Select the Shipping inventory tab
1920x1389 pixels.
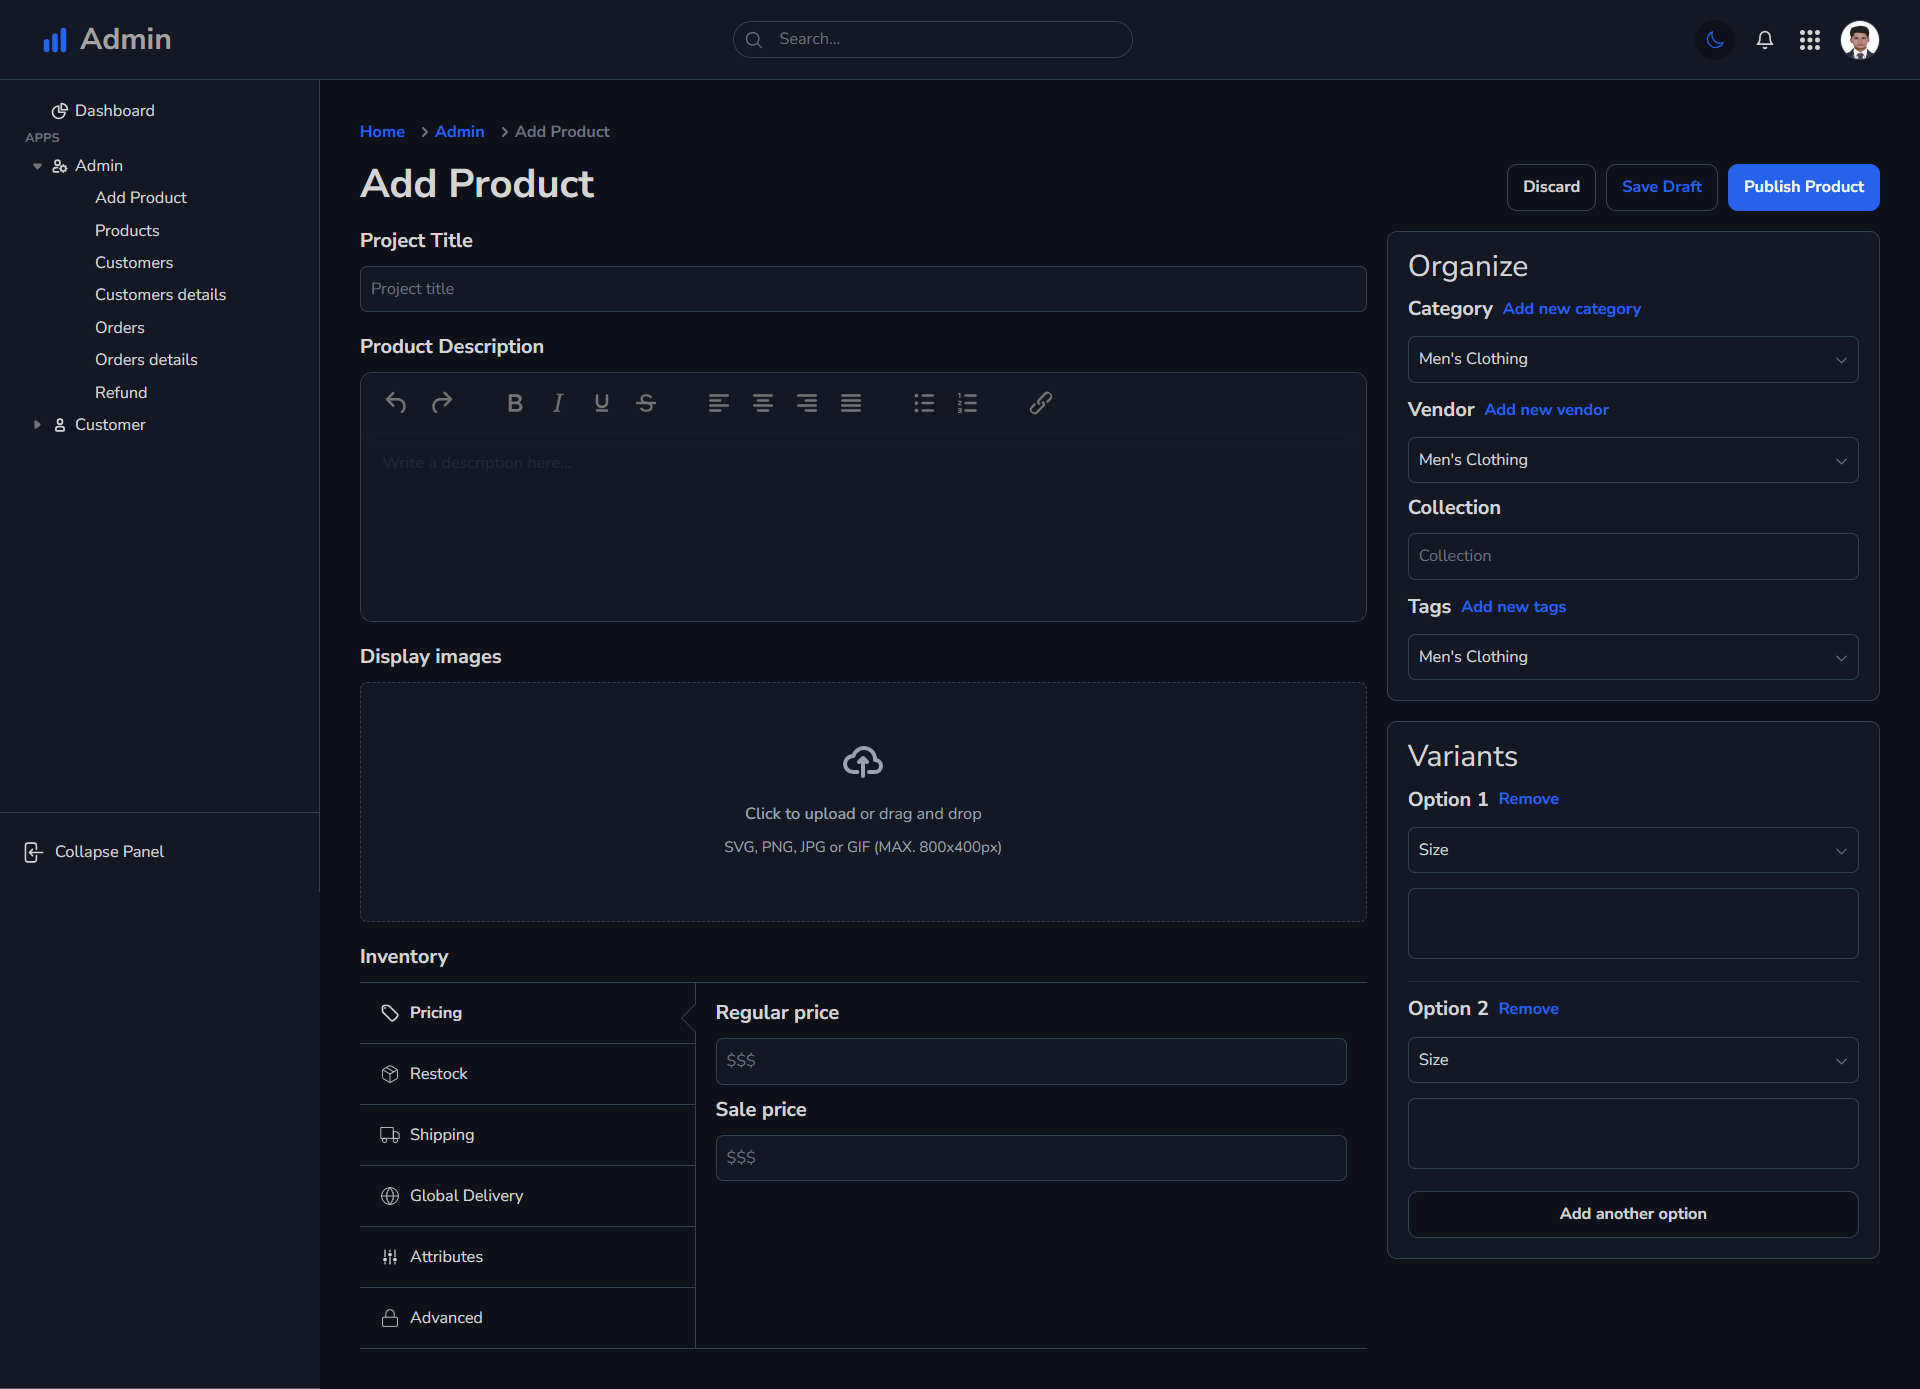527,1135
